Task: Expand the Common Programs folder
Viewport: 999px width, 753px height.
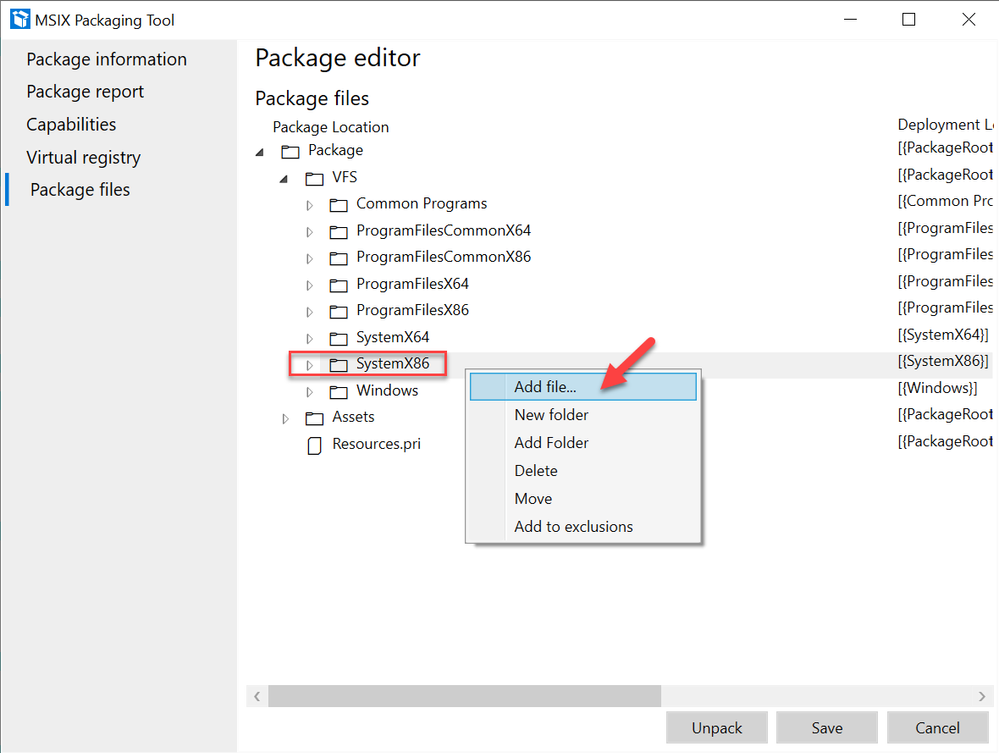Action: [310, 205]
